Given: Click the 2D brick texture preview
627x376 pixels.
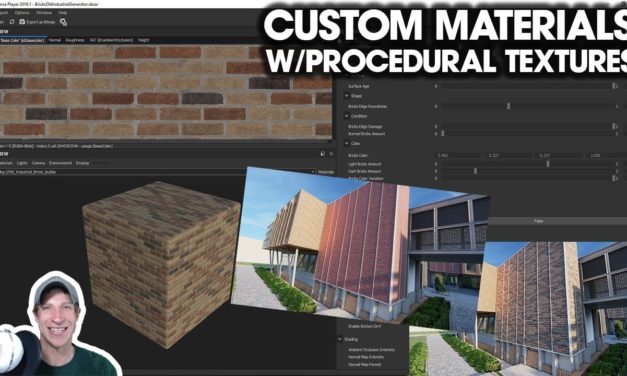Looking at the screenshot, I should point(166,92).
